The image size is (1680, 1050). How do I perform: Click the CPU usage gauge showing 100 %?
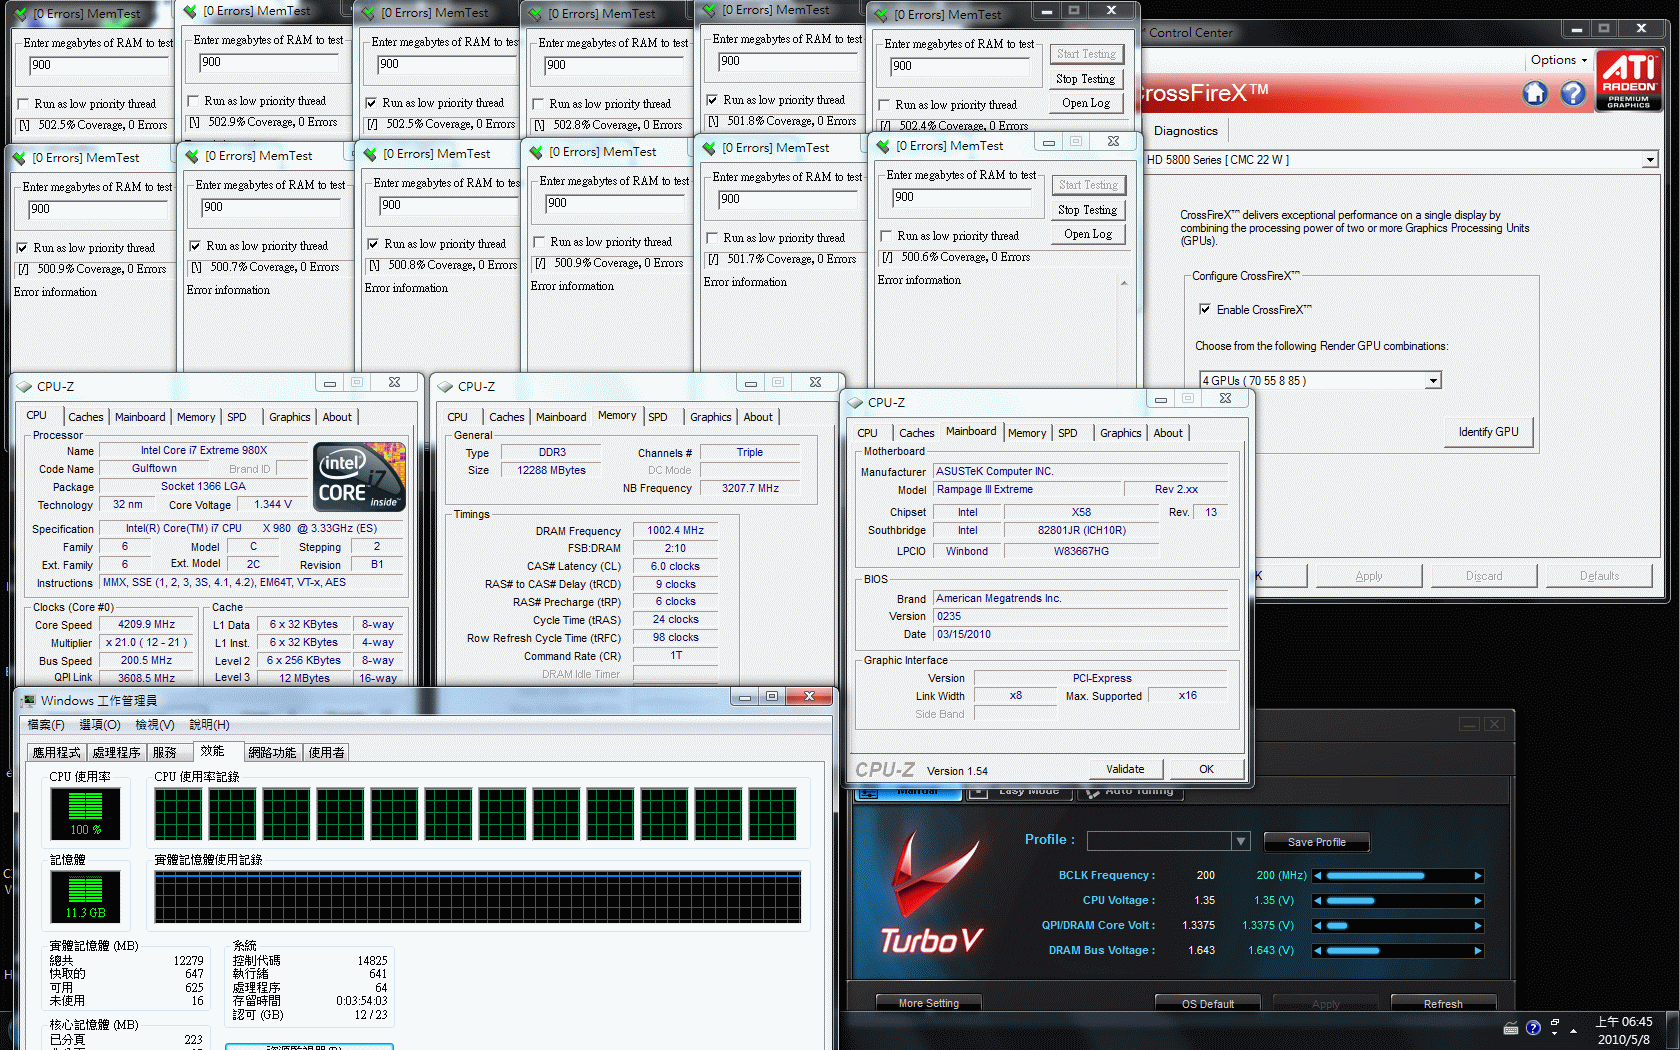[x=86, y=814]
